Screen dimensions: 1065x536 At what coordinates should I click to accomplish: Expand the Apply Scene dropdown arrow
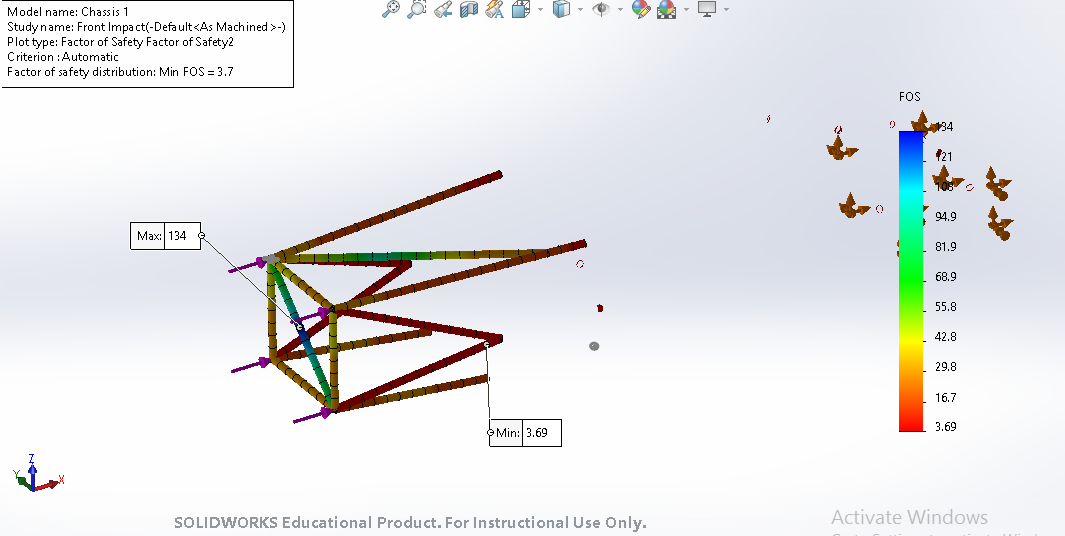pyautogui.click(x=686, y=9)
